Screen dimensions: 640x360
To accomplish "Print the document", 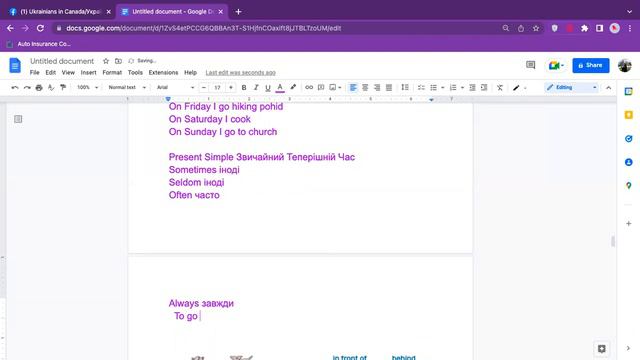I will click(39, 87).
